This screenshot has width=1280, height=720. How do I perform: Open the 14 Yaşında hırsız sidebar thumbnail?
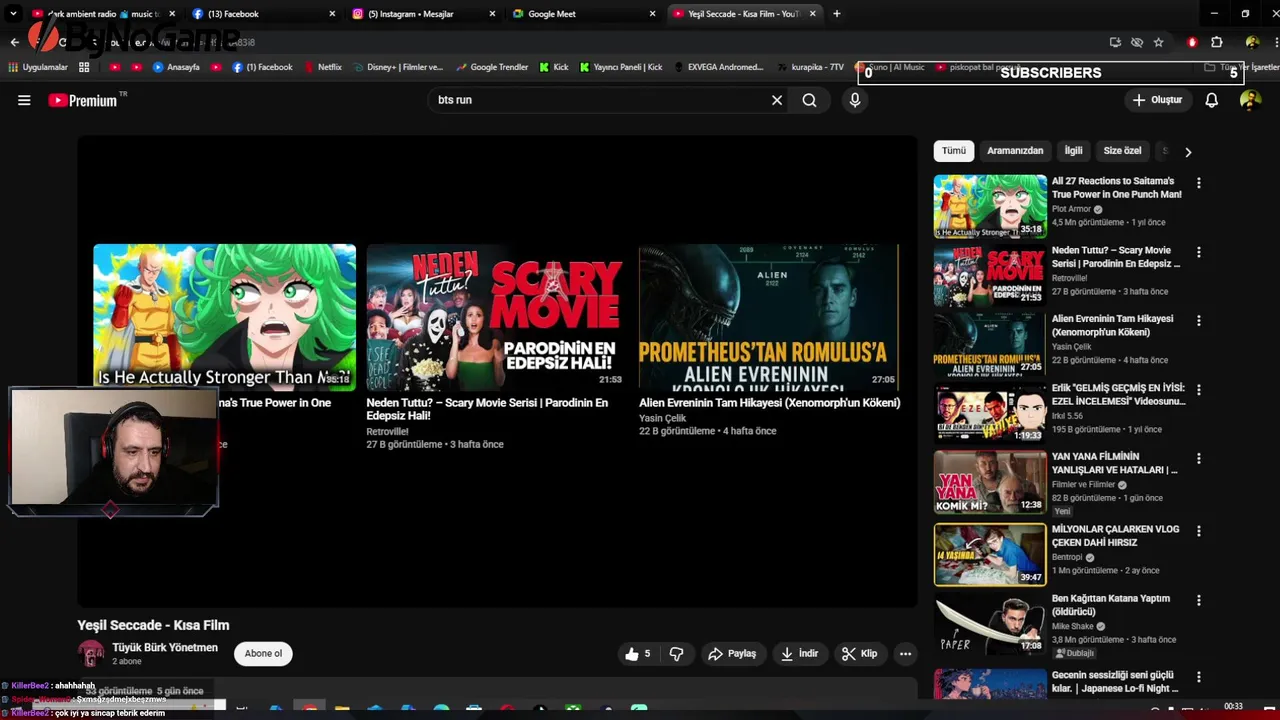point(990,554)
